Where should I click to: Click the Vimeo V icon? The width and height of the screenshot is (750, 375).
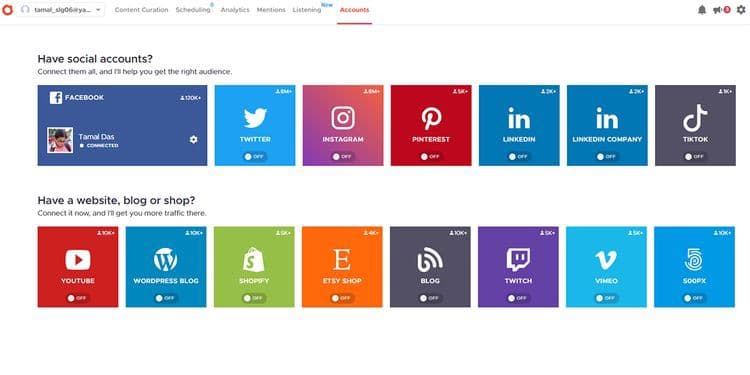[606, 260]
